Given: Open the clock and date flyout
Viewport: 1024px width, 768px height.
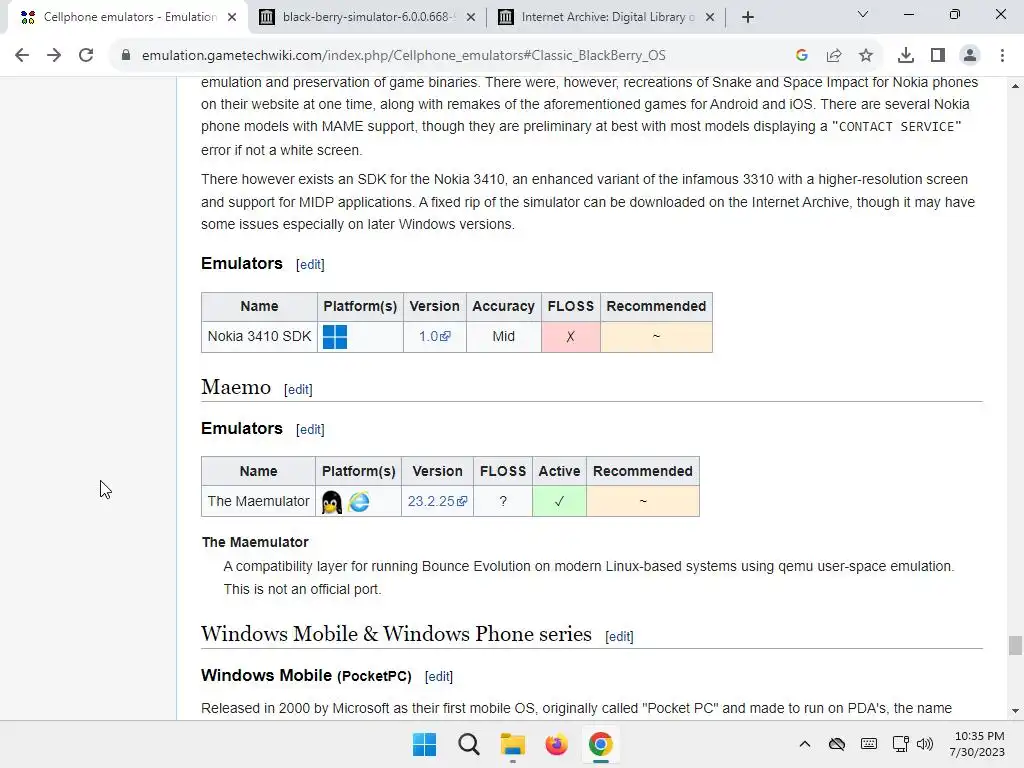Looking at the screenshot, I should coord(978,744).
